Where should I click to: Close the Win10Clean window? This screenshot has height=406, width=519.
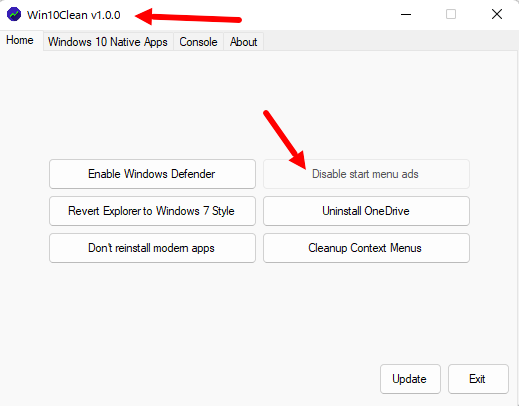click(497, 14)
